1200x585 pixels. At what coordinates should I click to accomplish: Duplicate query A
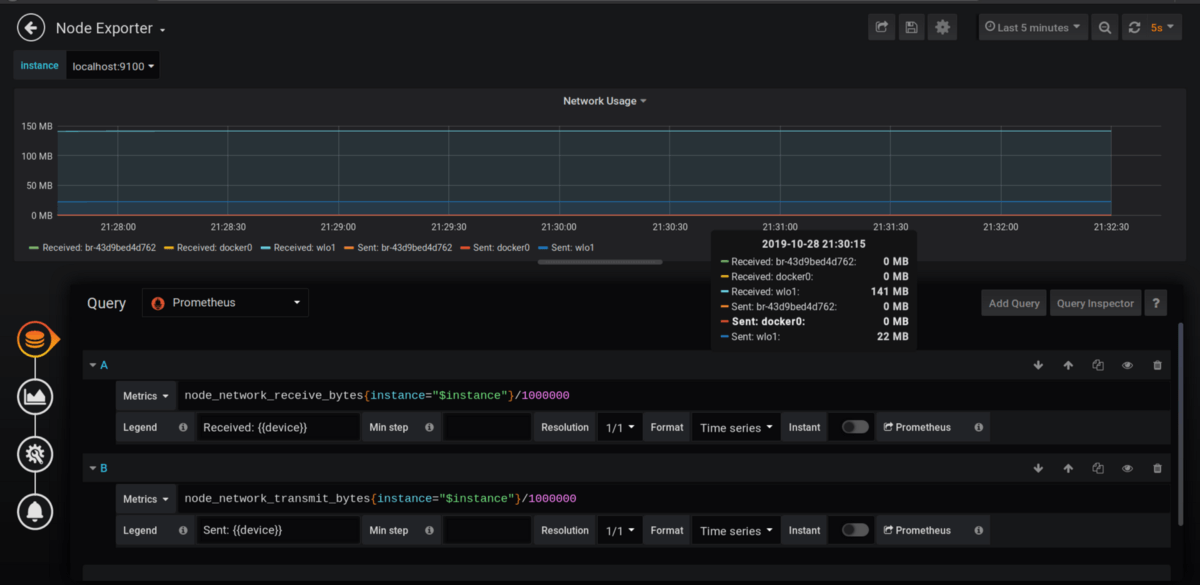click(1098, 365)
